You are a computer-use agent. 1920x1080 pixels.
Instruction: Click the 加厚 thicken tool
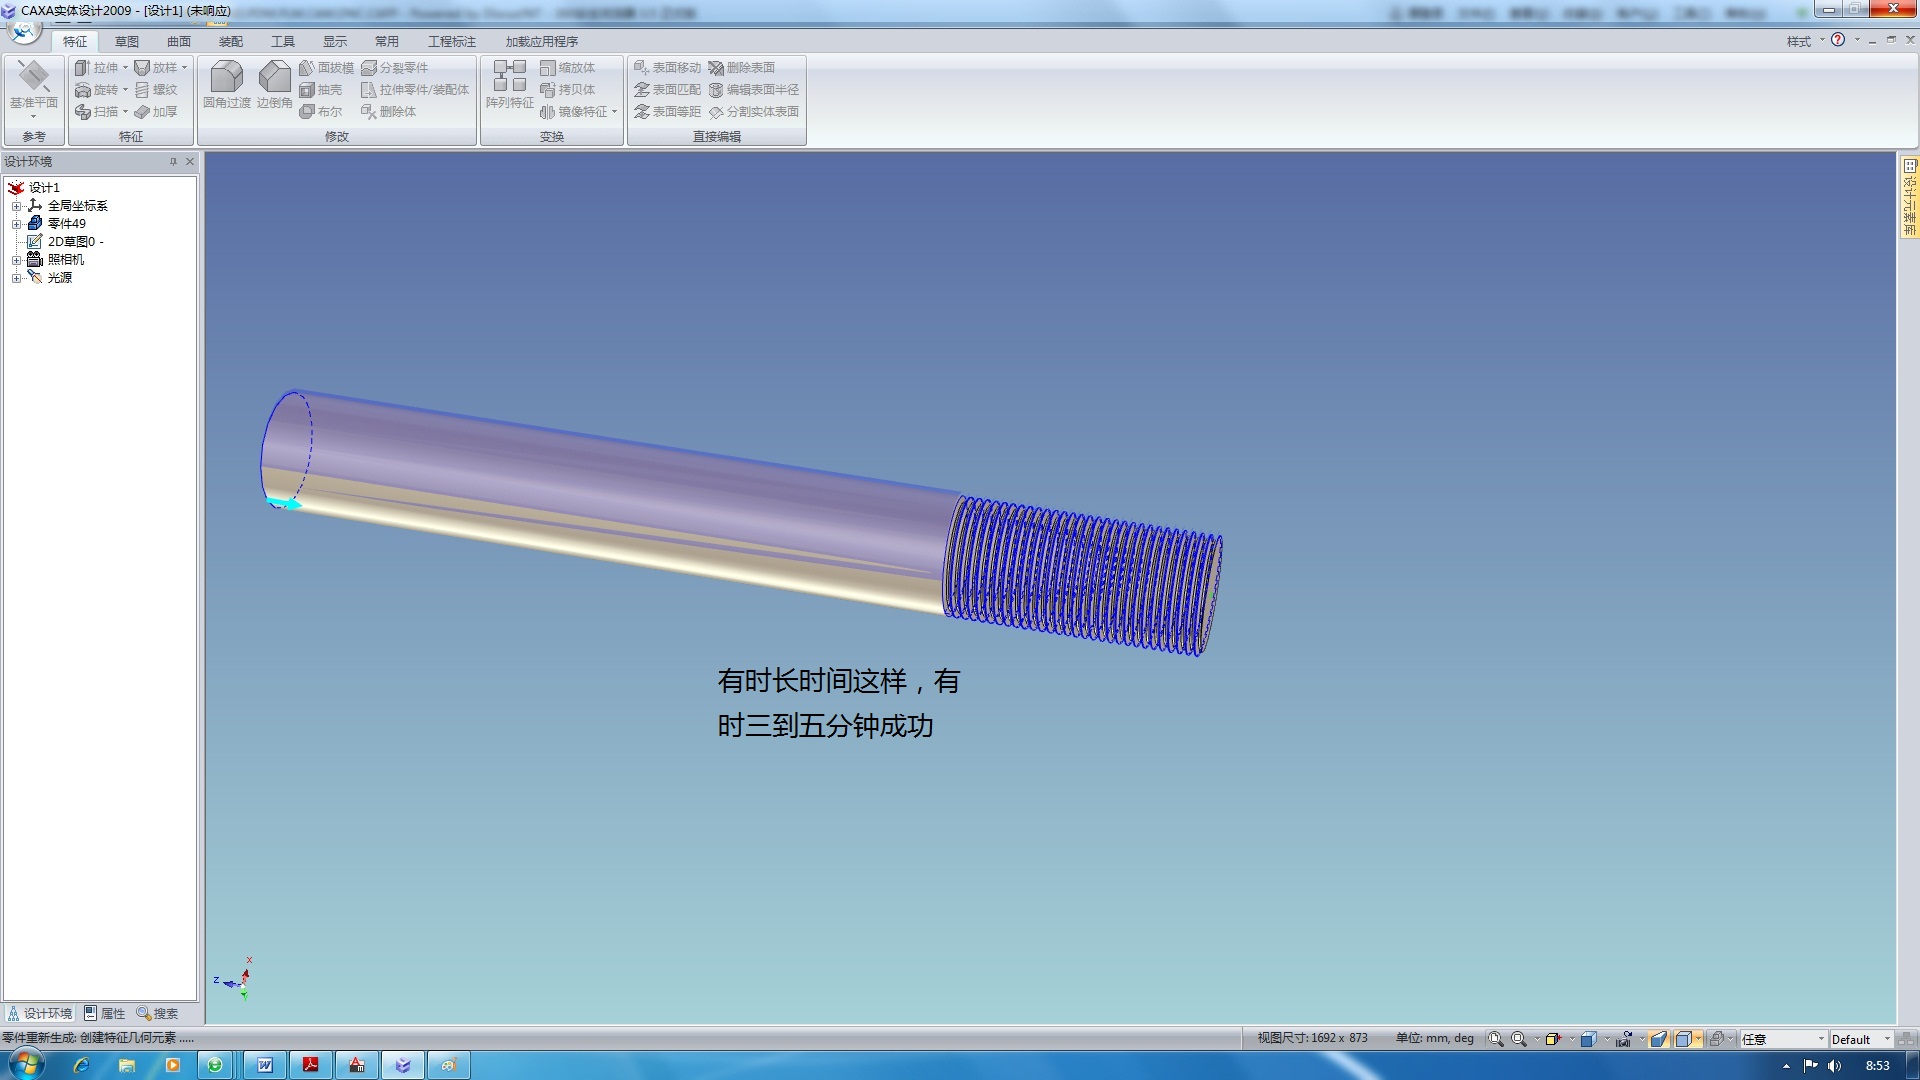click(156, 111)
